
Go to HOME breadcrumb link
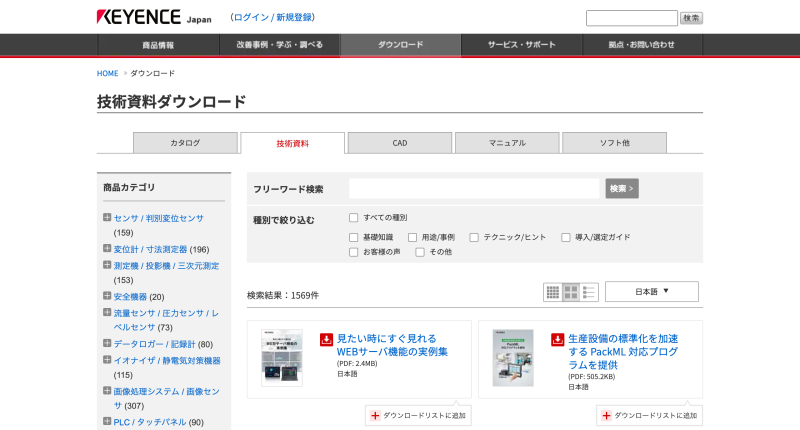(108, 73)
